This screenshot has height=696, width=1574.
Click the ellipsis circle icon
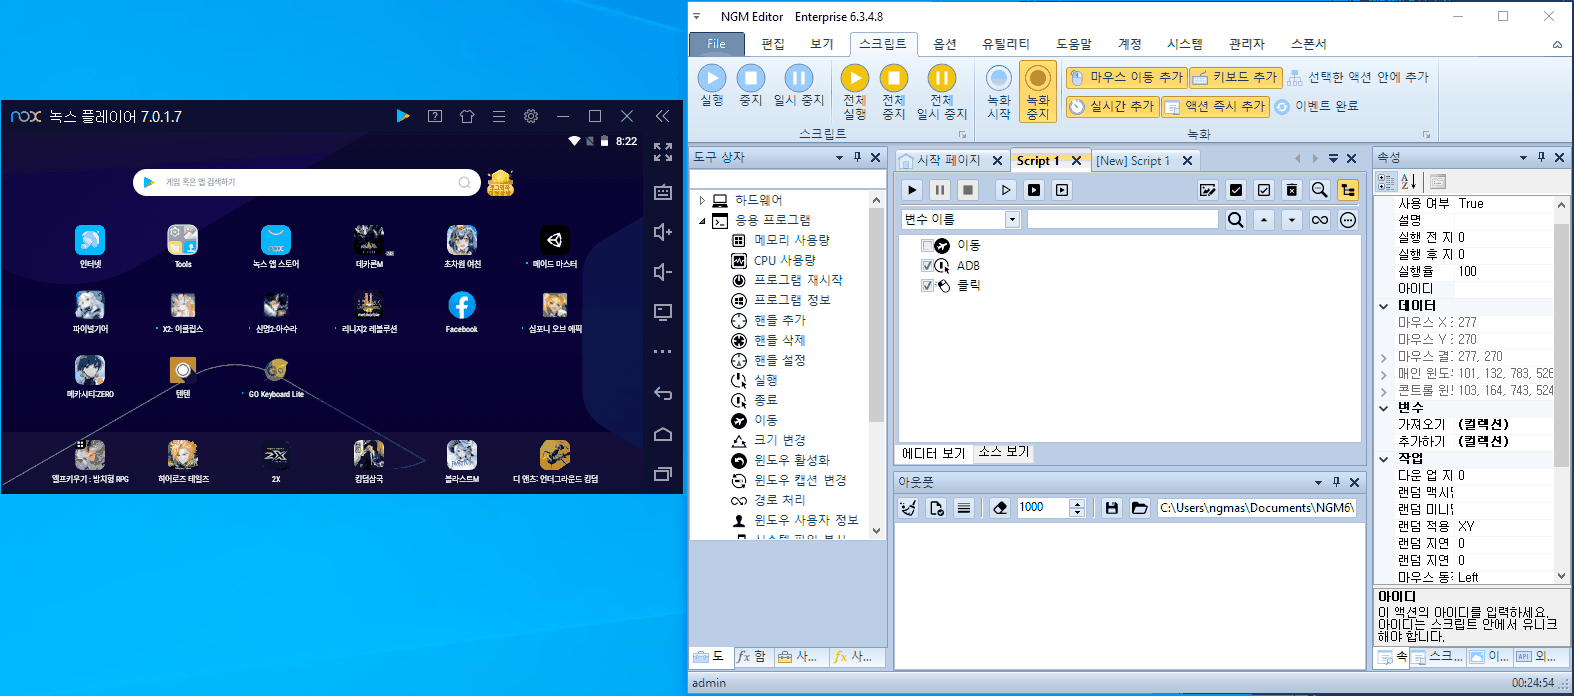1348,220
